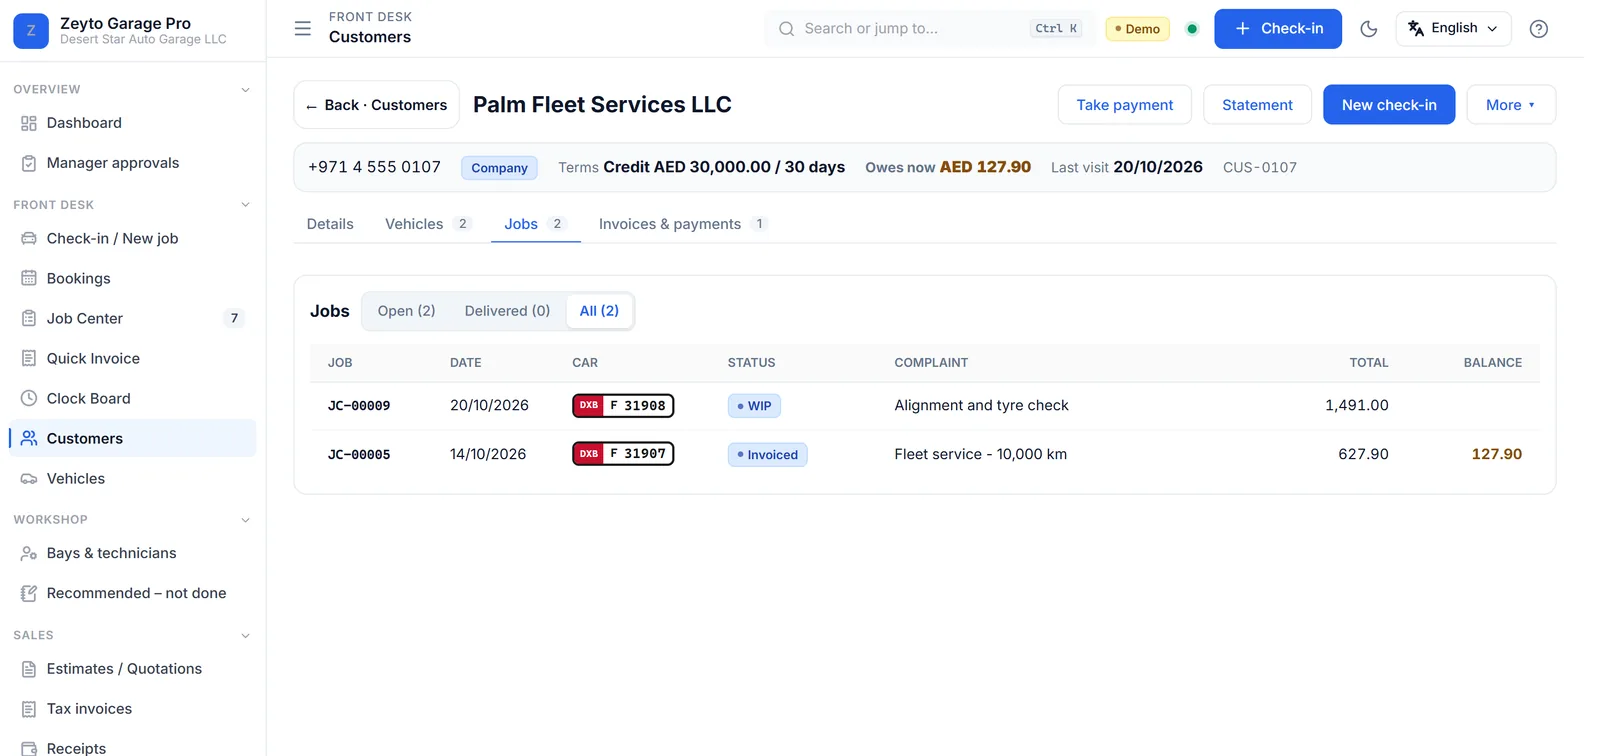Open help via the question mark icon
This screenshot has width=1600, height=756.
(1539, 29)
